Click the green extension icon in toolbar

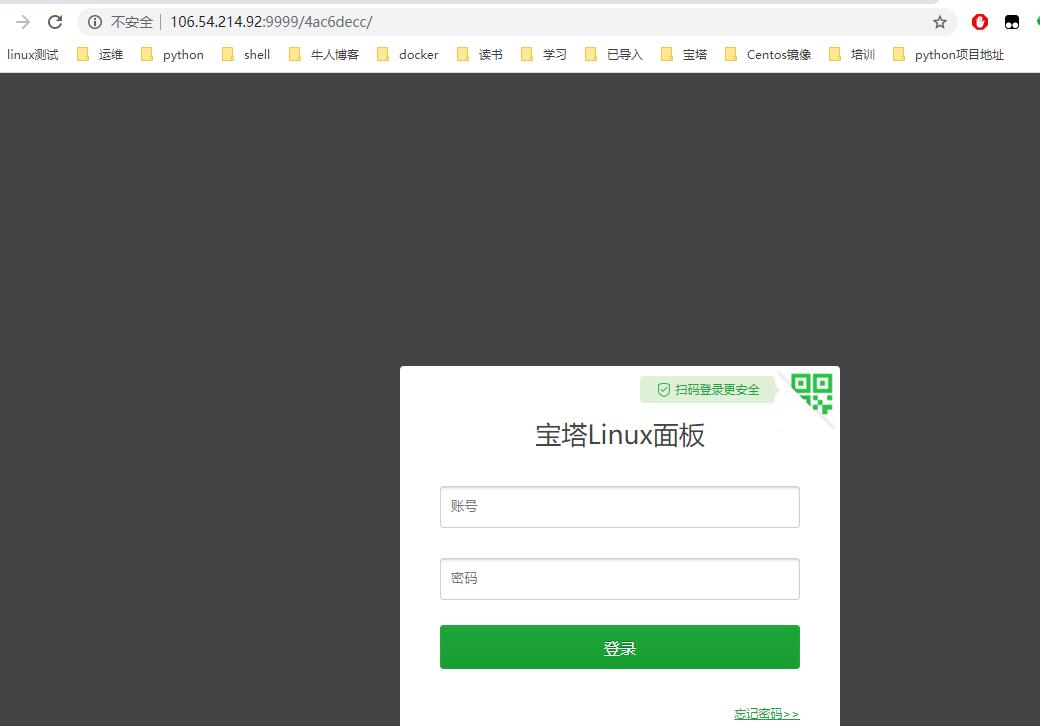pyautogui.click(x=1036, y=21)
